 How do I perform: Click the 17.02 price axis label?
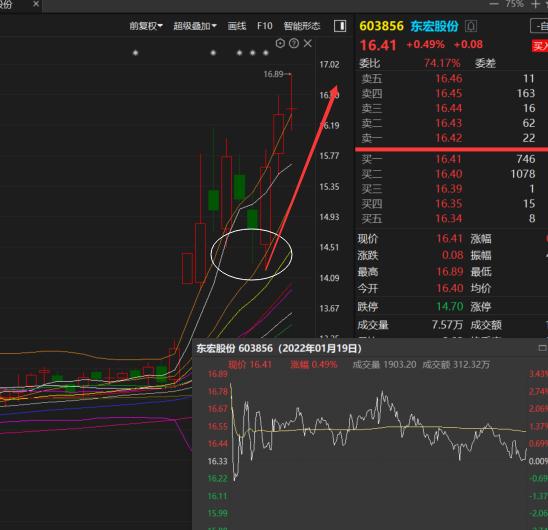coord(329,64)
